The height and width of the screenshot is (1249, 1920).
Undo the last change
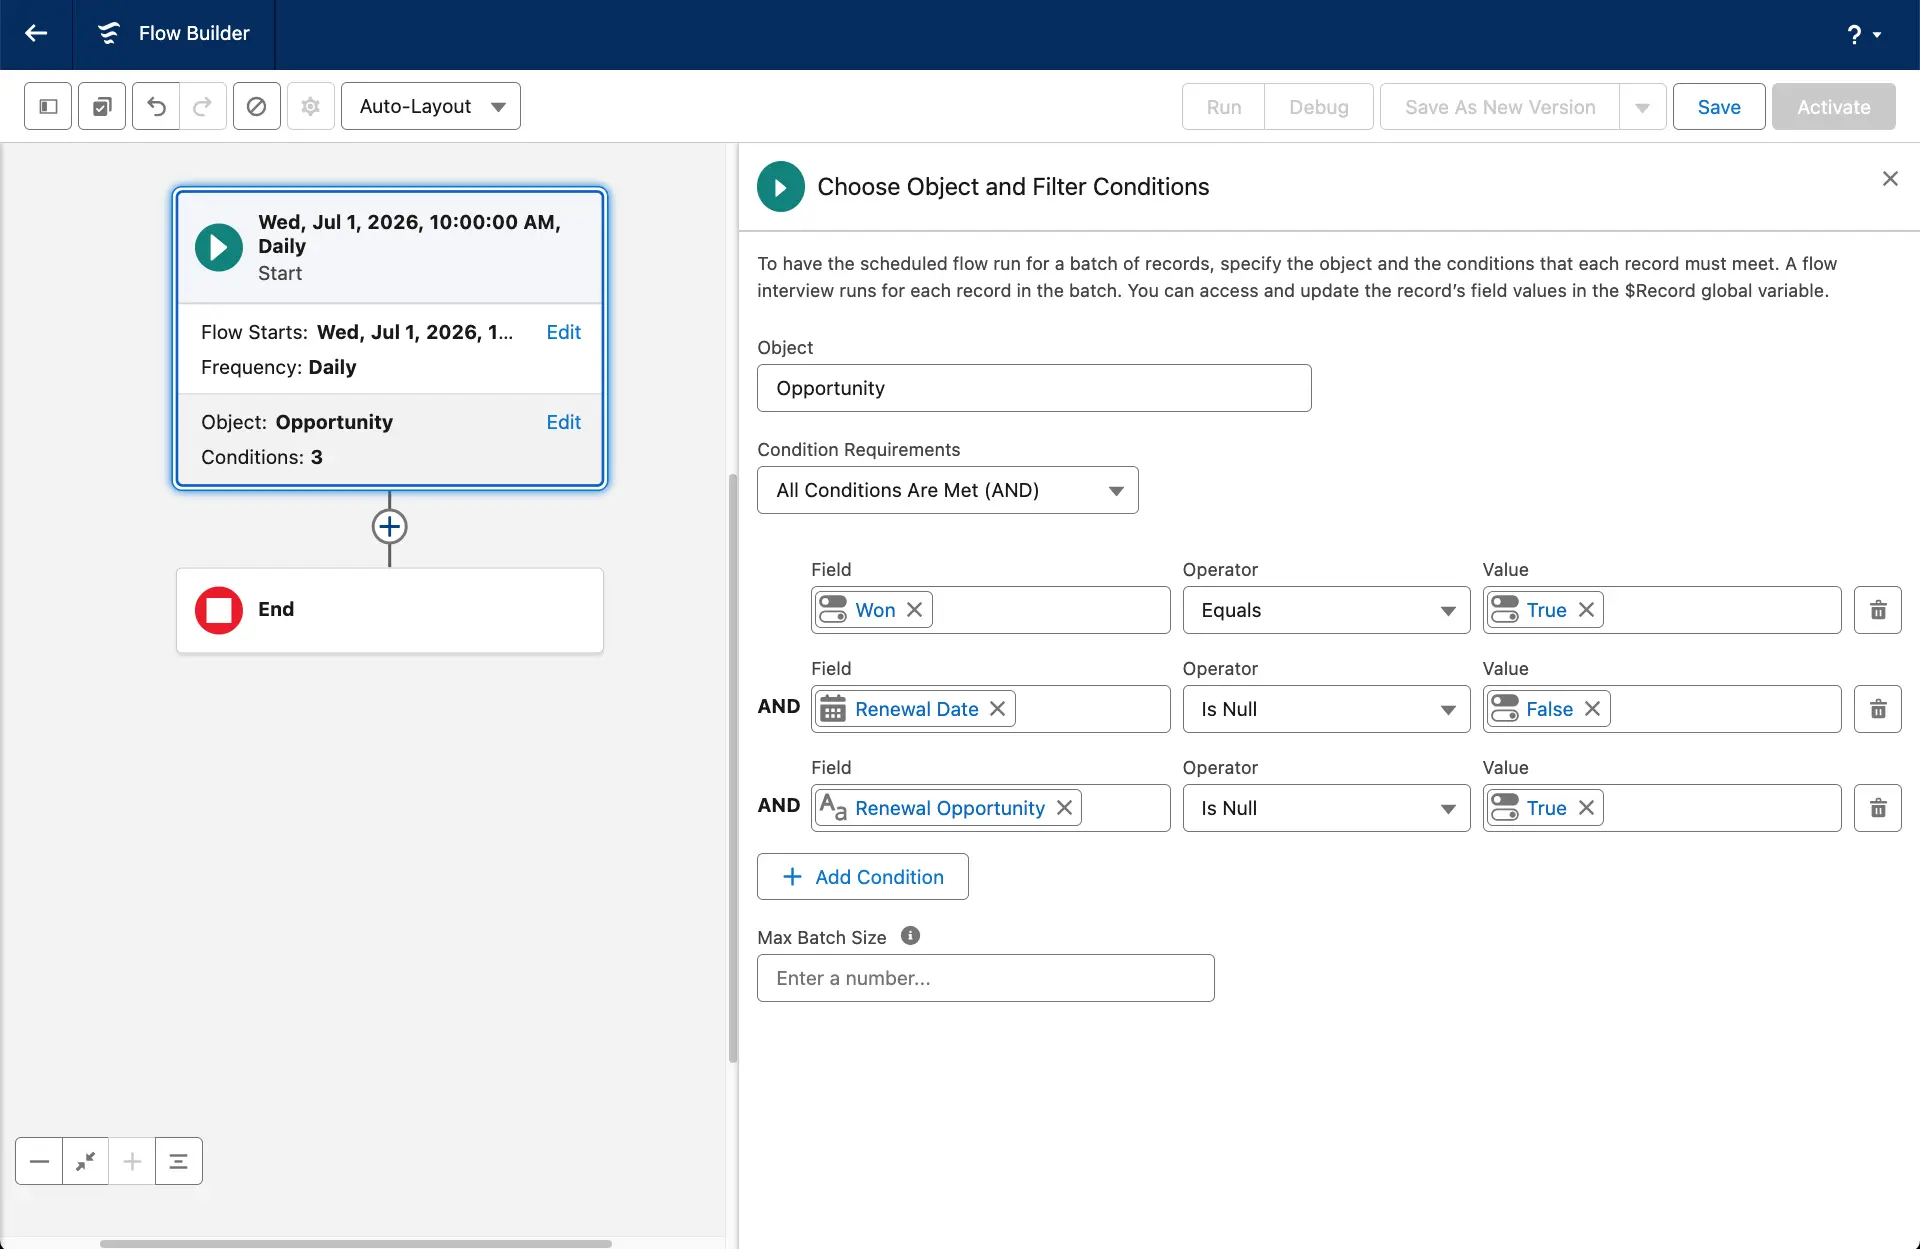(156, 106)
